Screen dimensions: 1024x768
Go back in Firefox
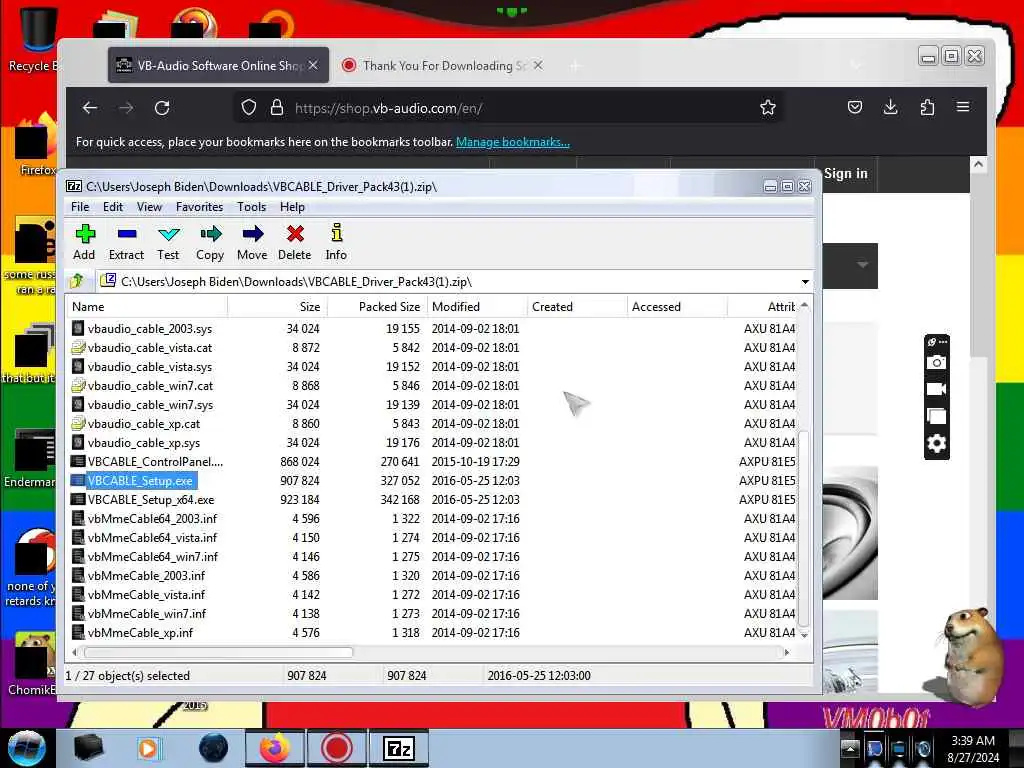click(90, 108)
